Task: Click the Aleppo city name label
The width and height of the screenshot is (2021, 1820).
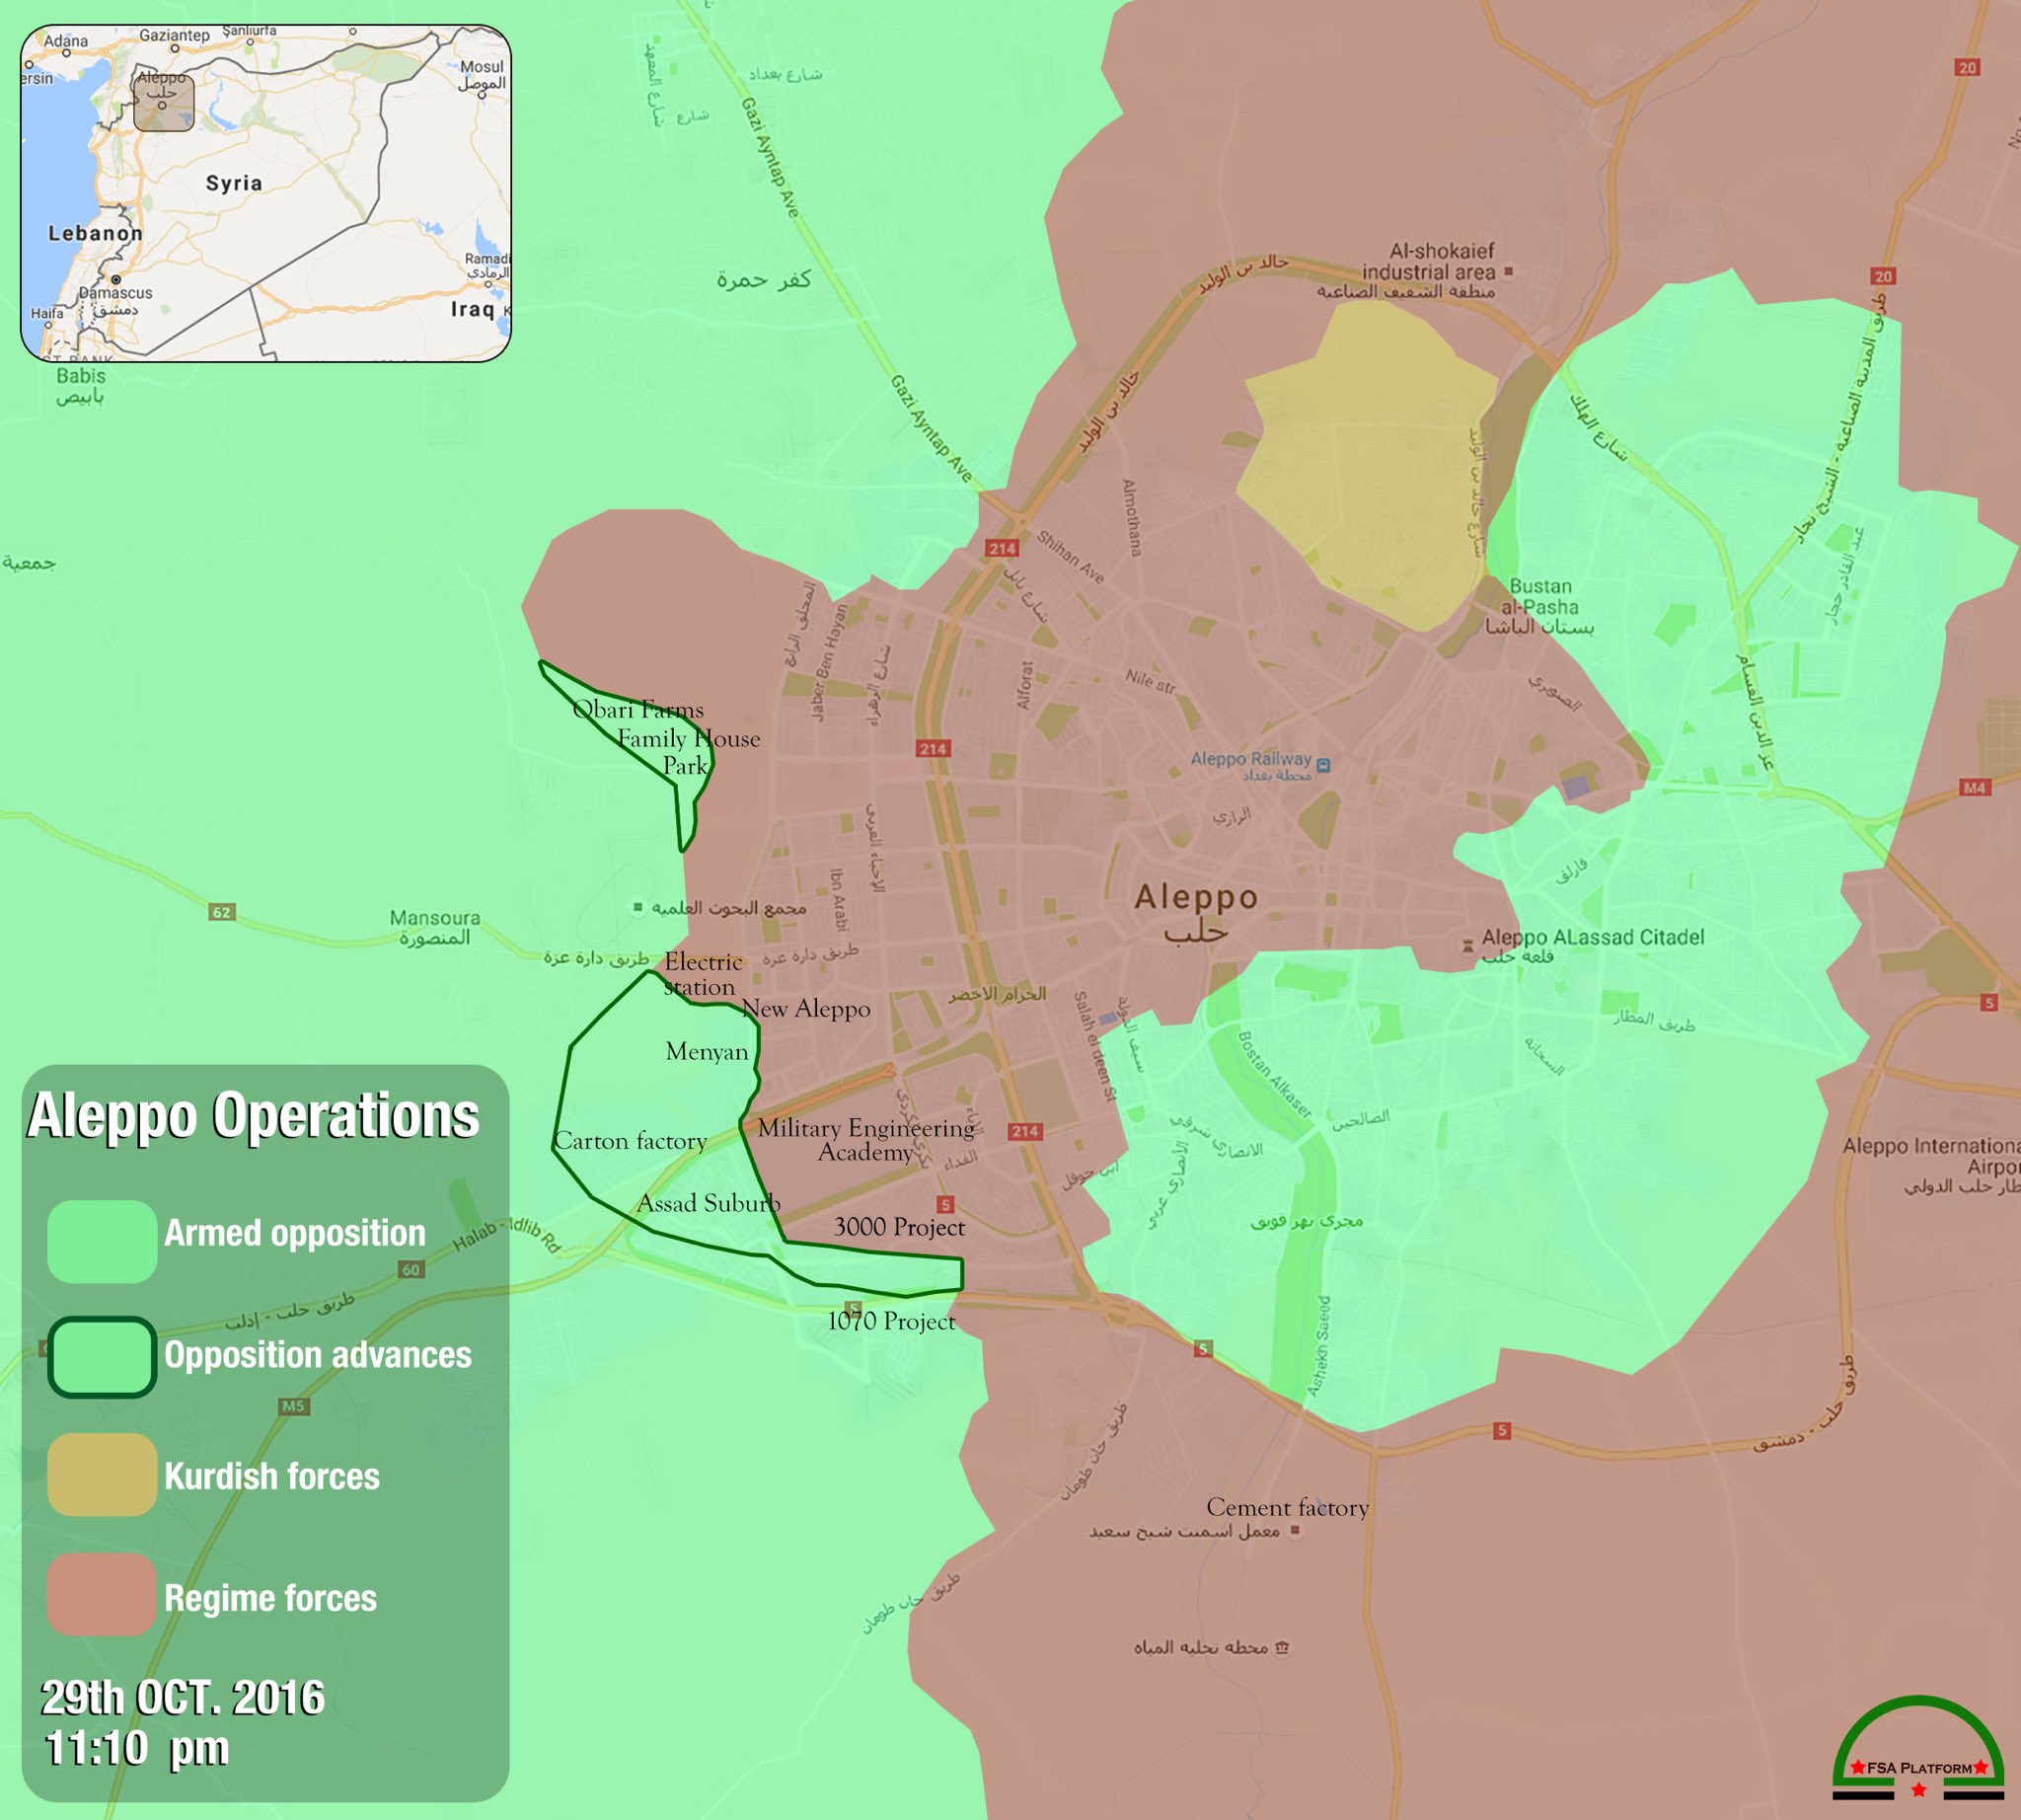Action: (1196, 898)
